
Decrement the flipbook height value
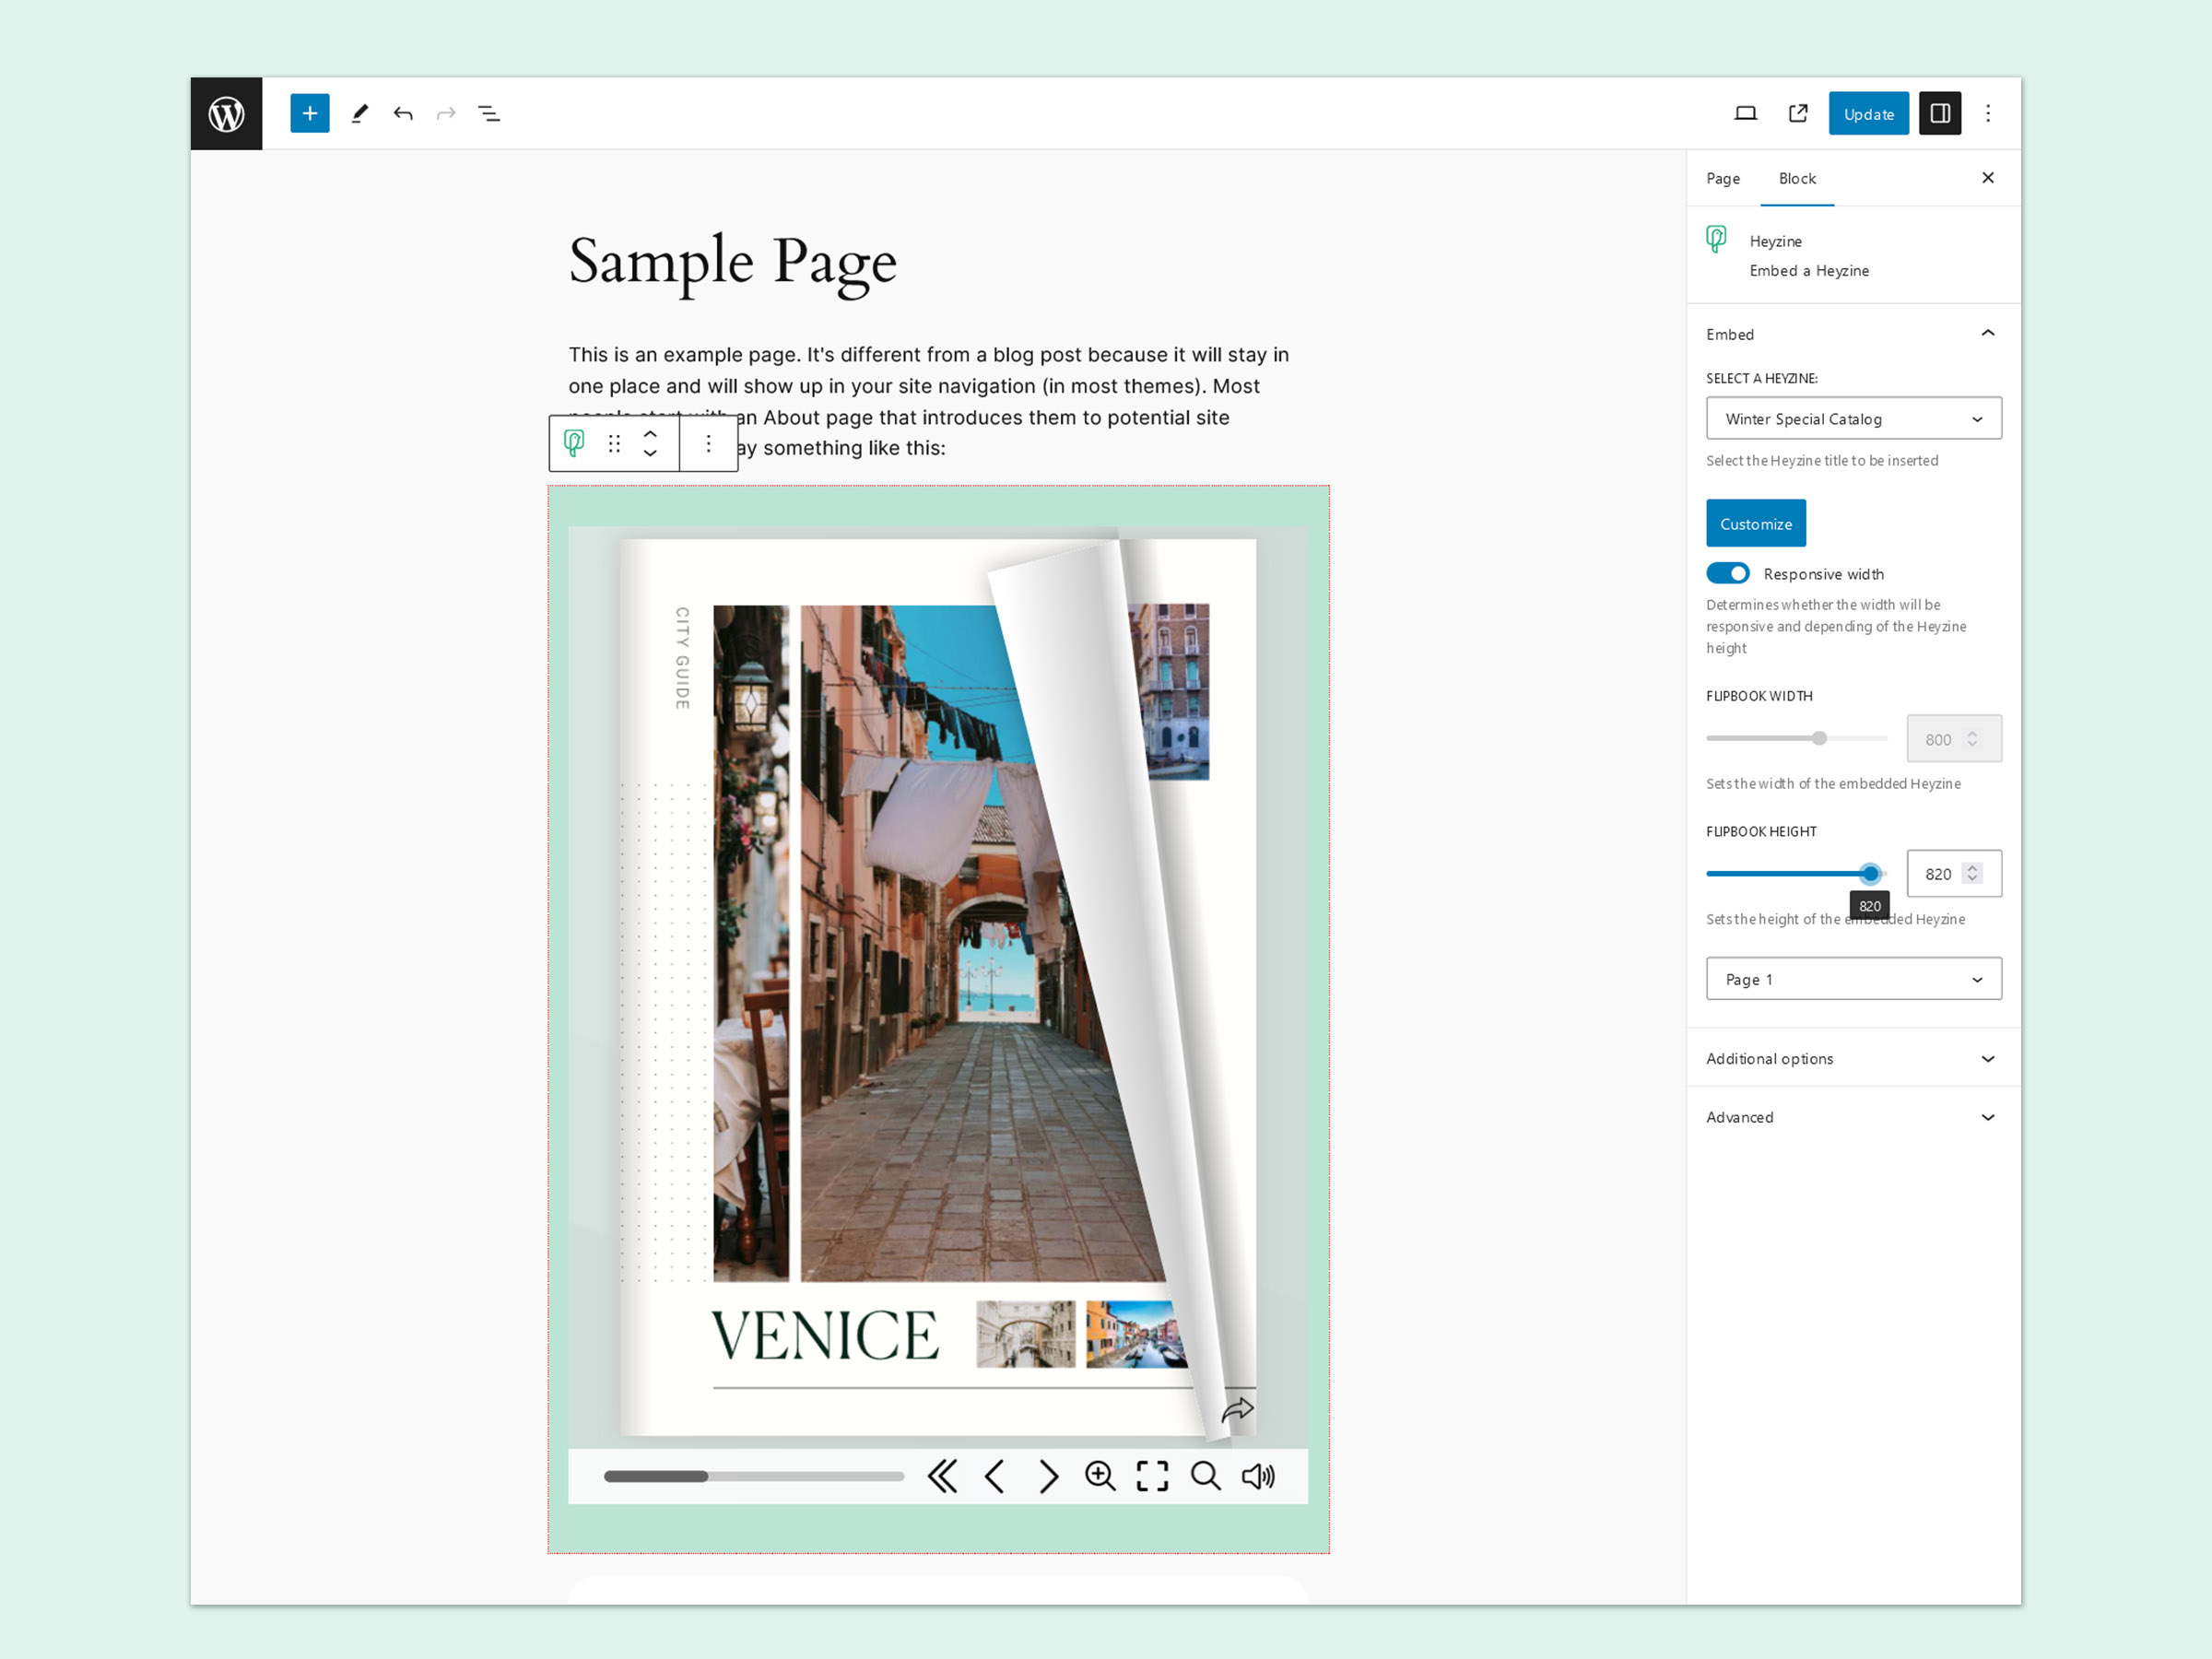tap(1972, 879)
